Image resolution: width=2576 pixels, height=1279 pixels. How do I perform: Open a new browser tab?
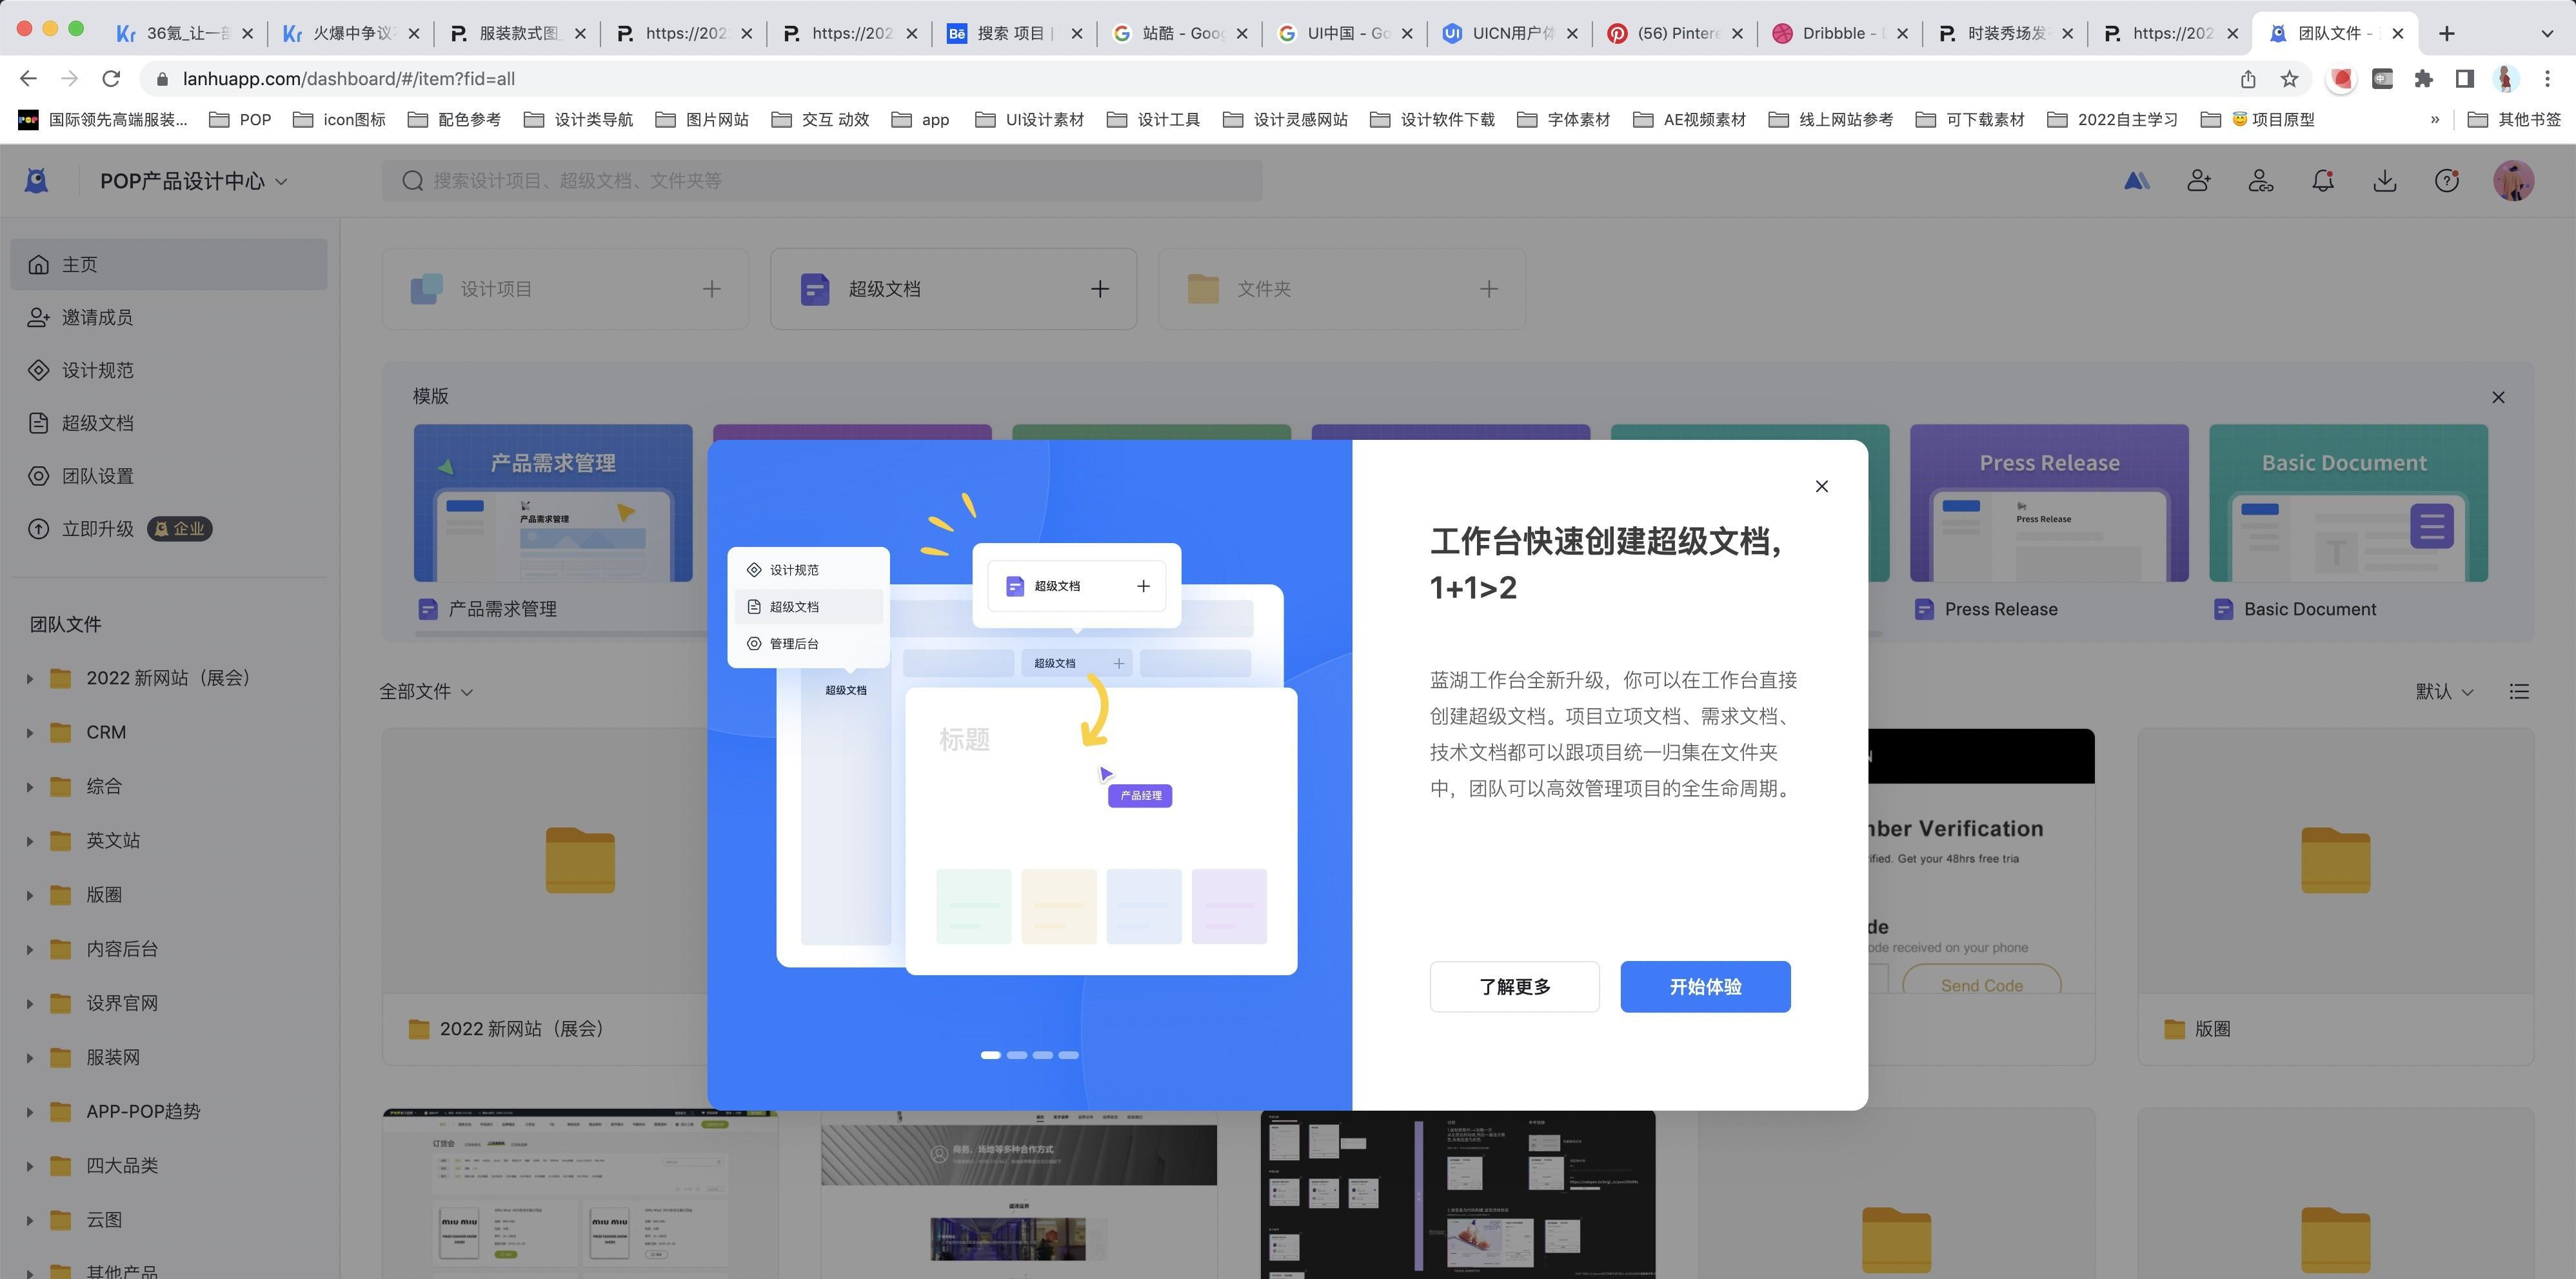coord(2446,33)
